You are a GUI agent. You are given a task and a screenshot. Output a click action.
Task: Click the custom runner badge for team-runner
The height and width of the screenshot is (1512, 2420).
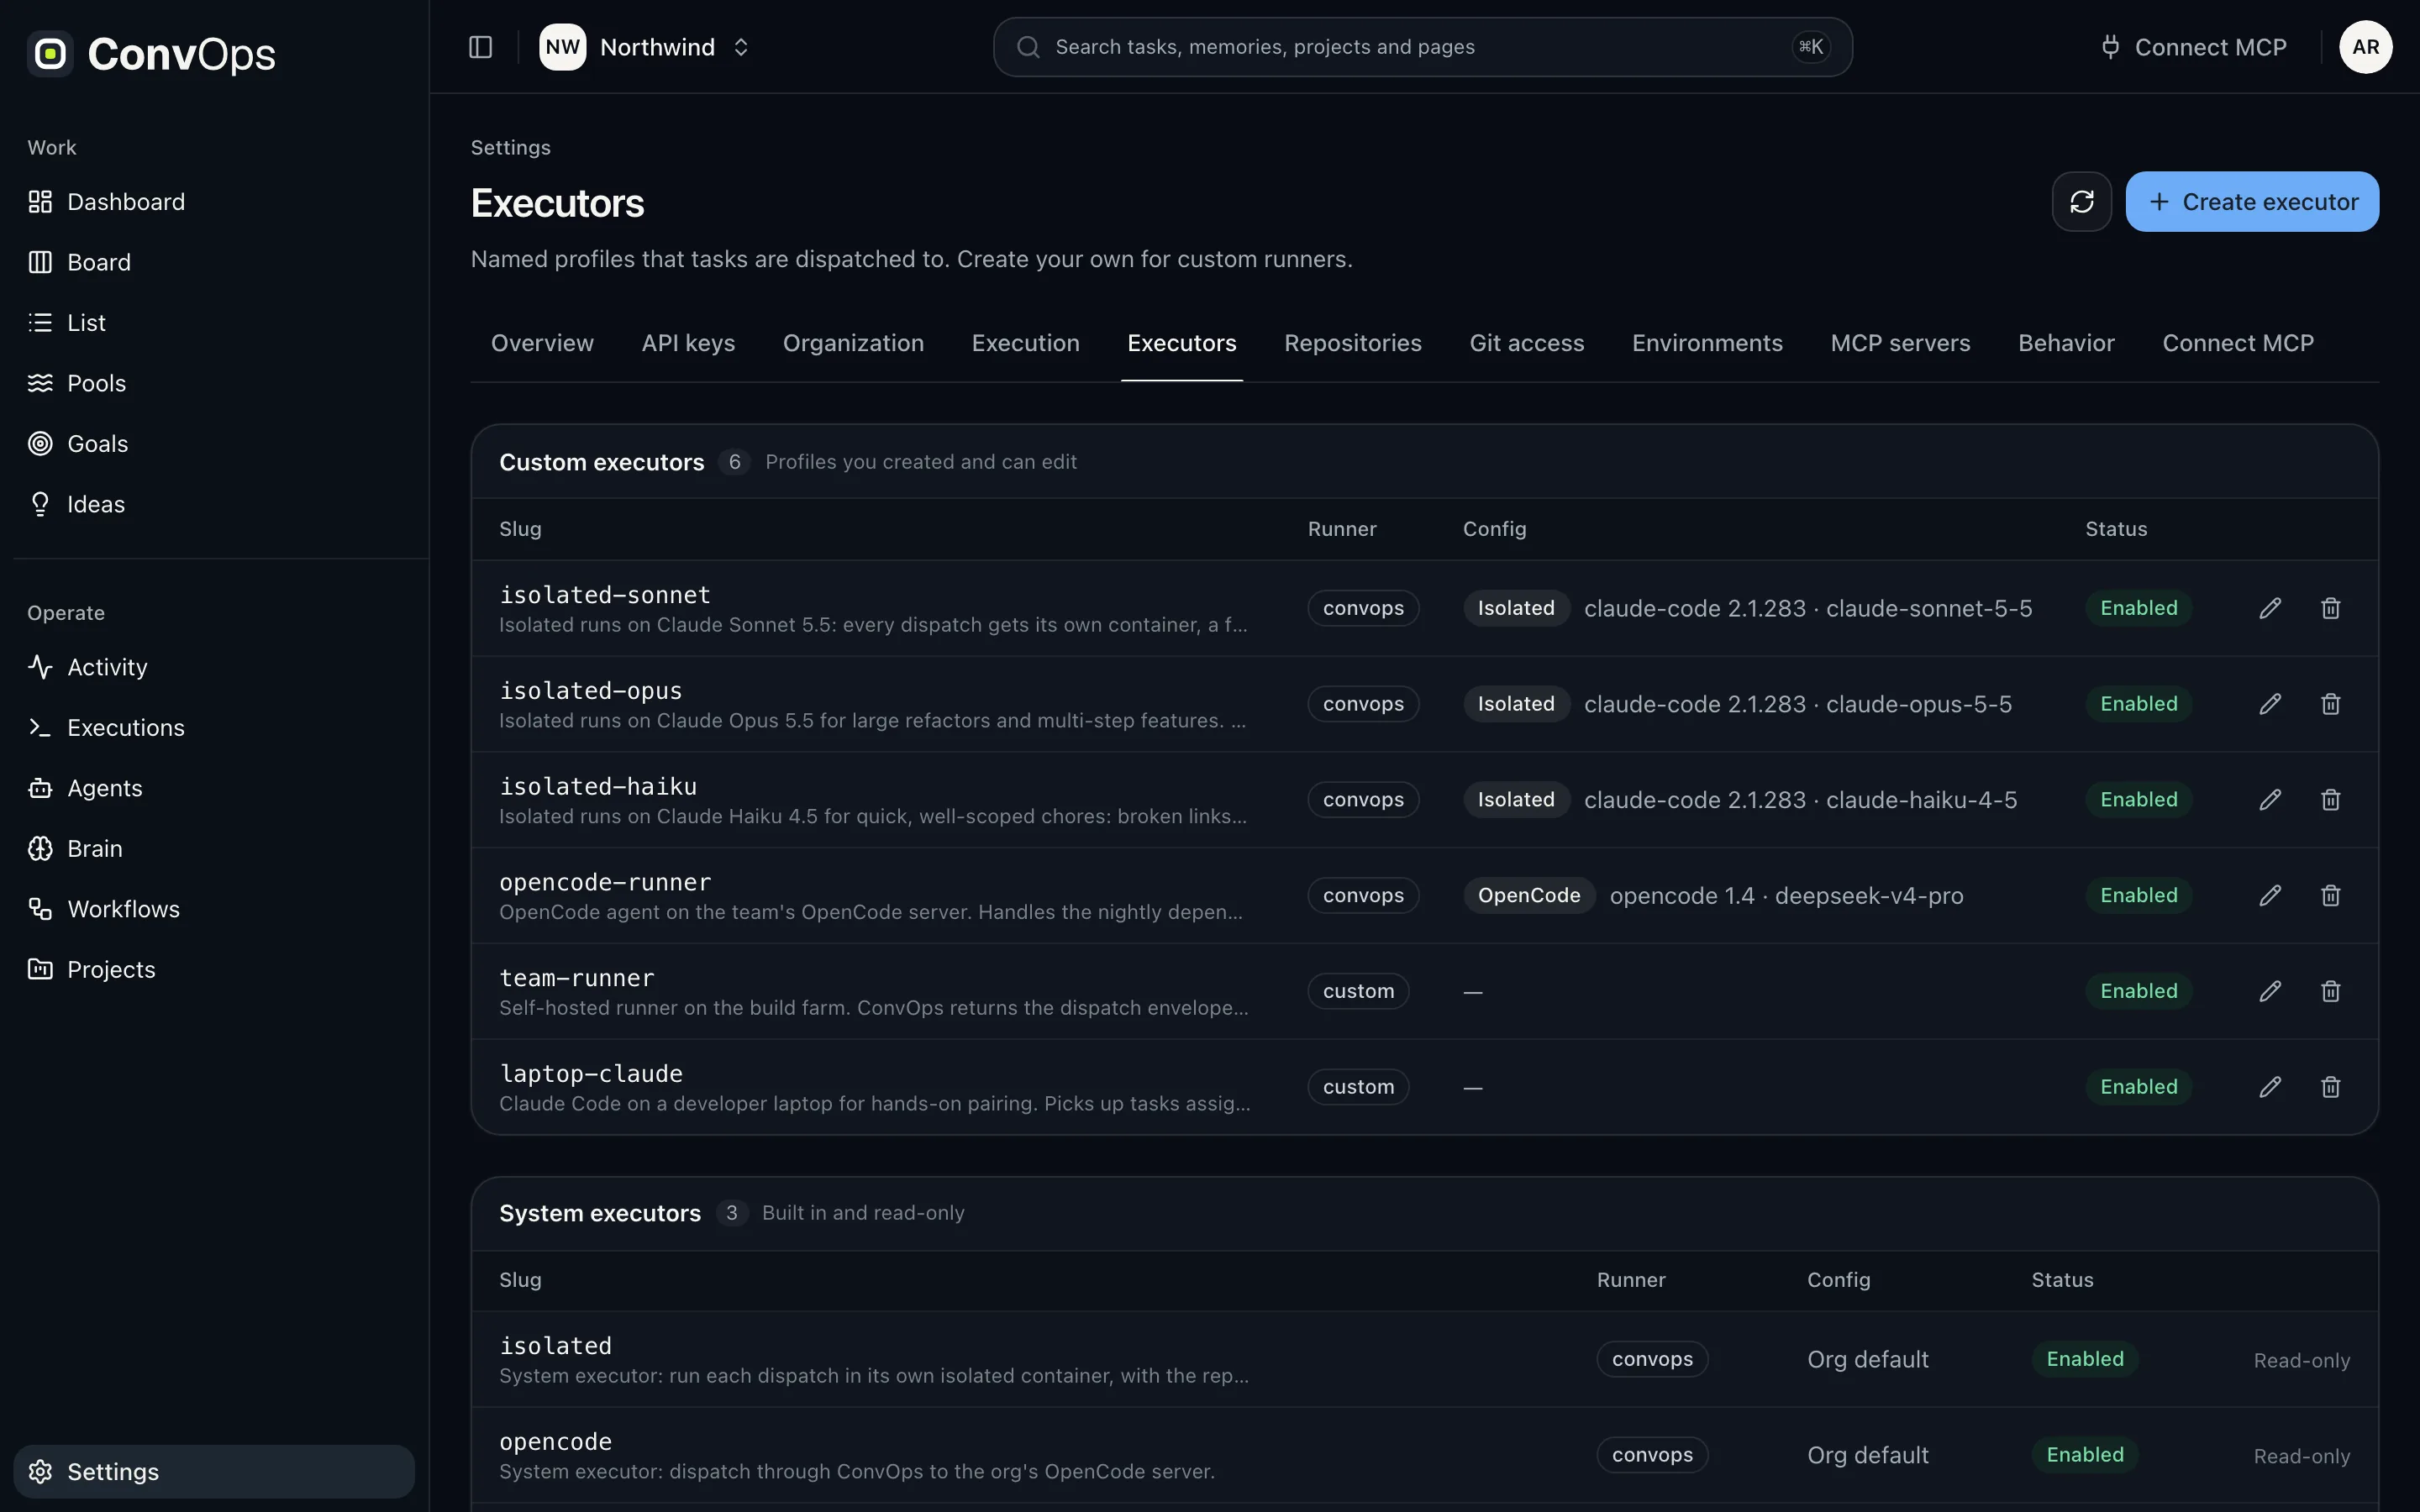click(x=1358, y=991)
